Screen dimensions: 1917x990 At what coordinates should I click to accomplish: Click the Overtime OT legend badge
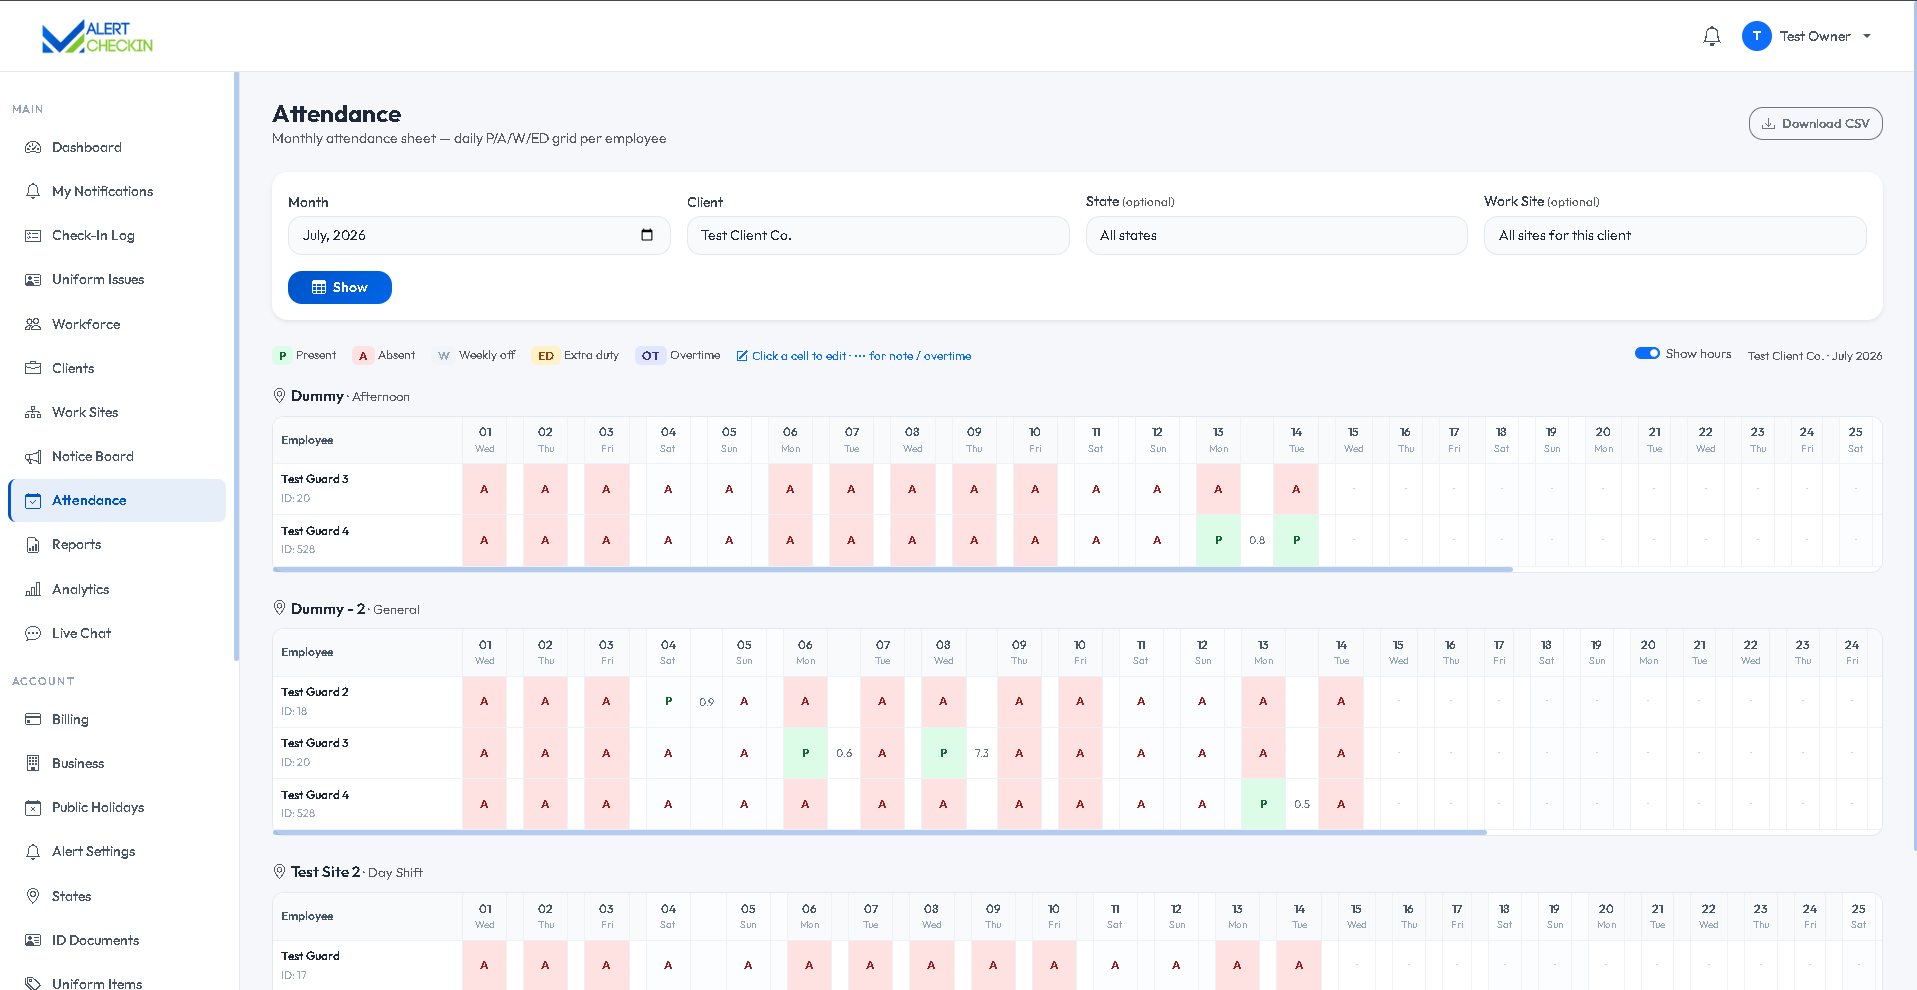(x=650, y=356)
